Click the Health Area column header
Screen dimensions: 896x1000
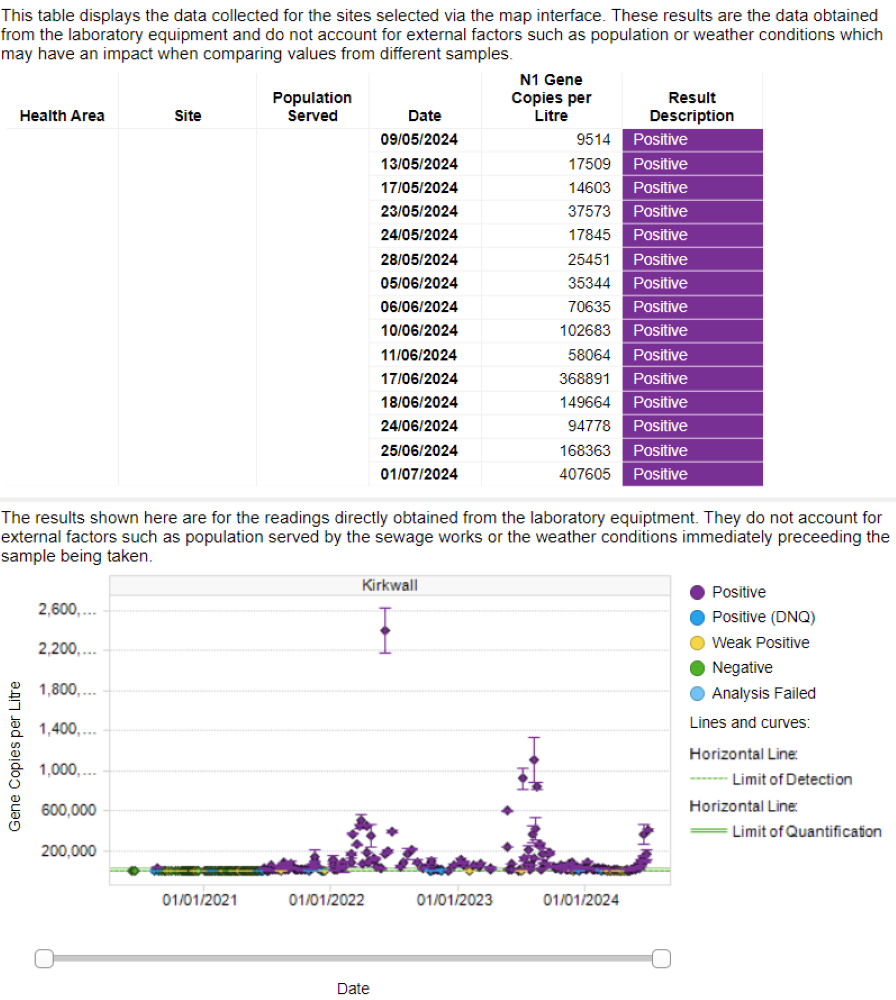coord(61,116)
